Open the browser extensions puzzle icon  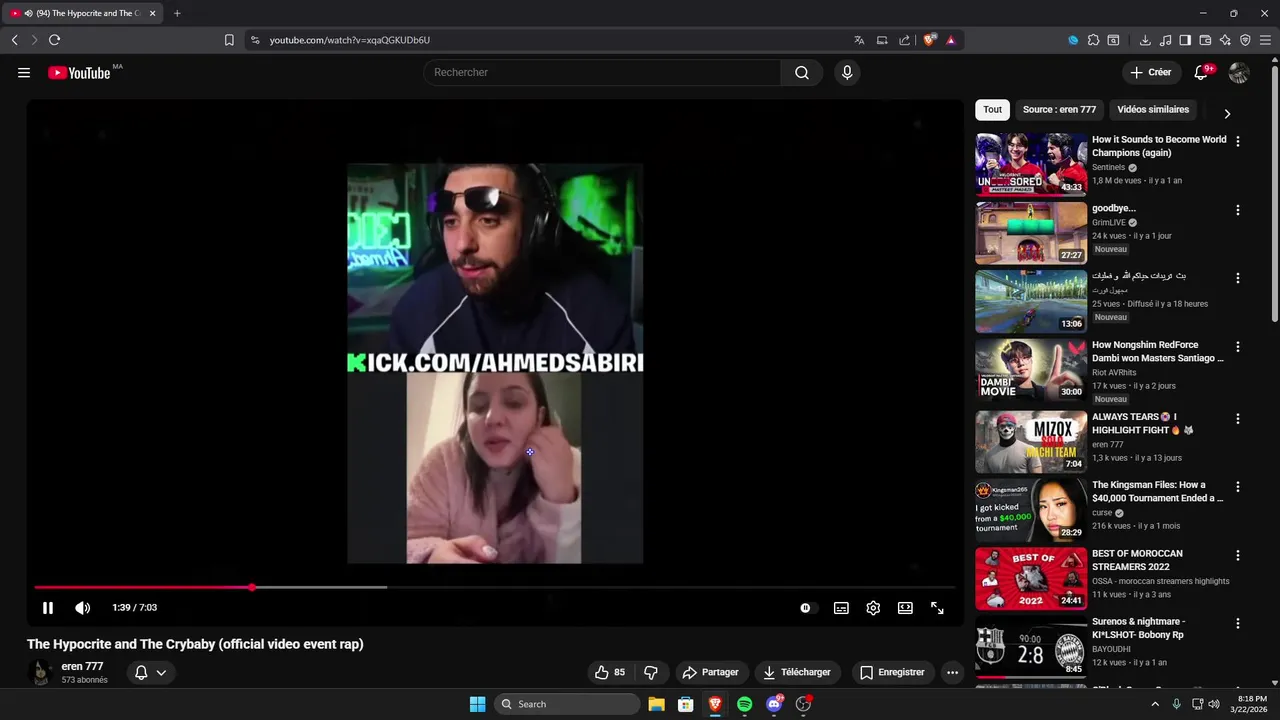[1093, 40]
